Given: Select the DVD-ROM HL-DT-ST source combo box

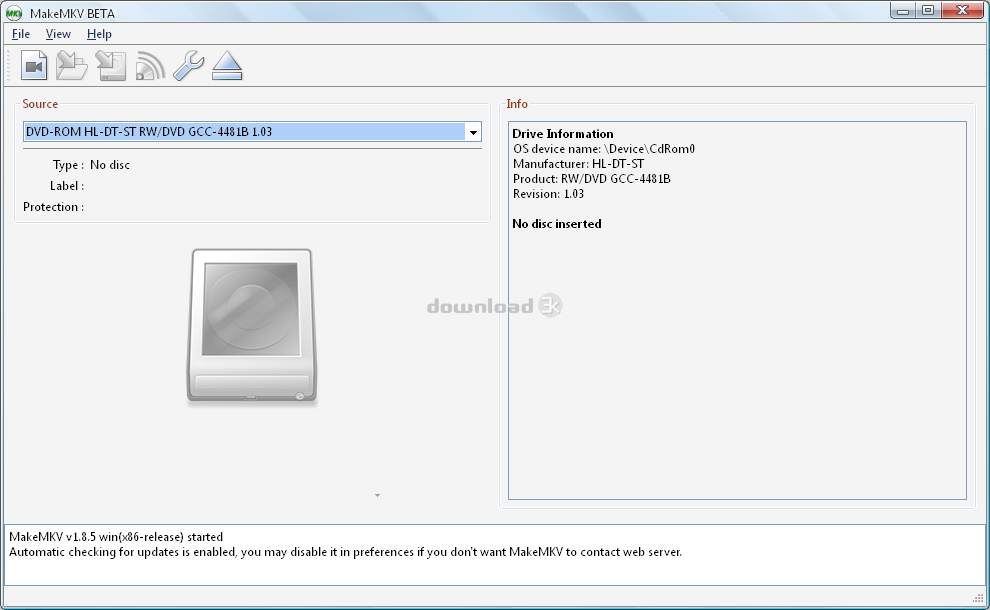Looking at the screenshot, I should click(252, 132).
